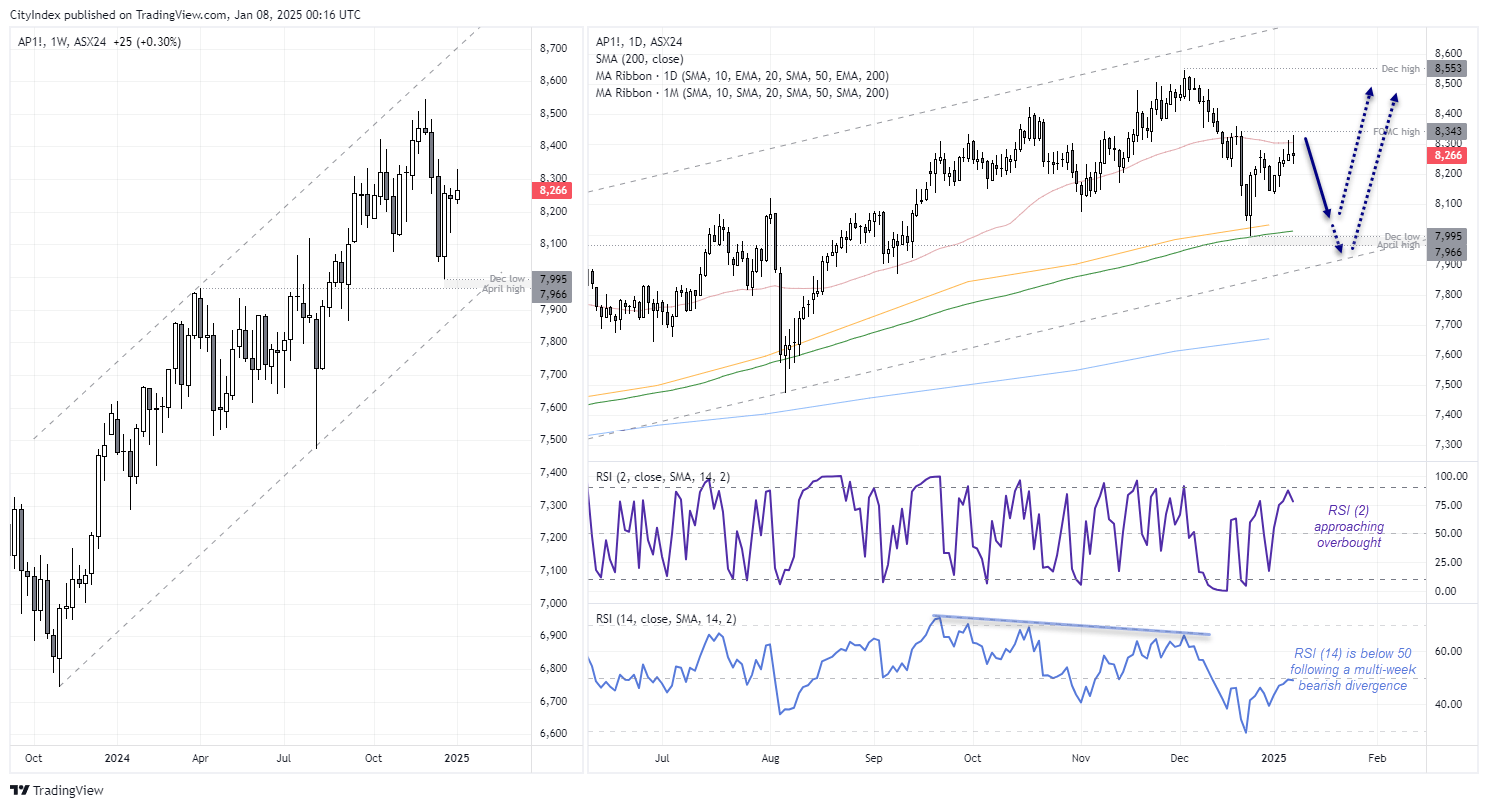This screenshot has height=808, width=1488.
Task: Select the RSI (2, close, SMA, 14, 2) legend
Action: (665, 478)
